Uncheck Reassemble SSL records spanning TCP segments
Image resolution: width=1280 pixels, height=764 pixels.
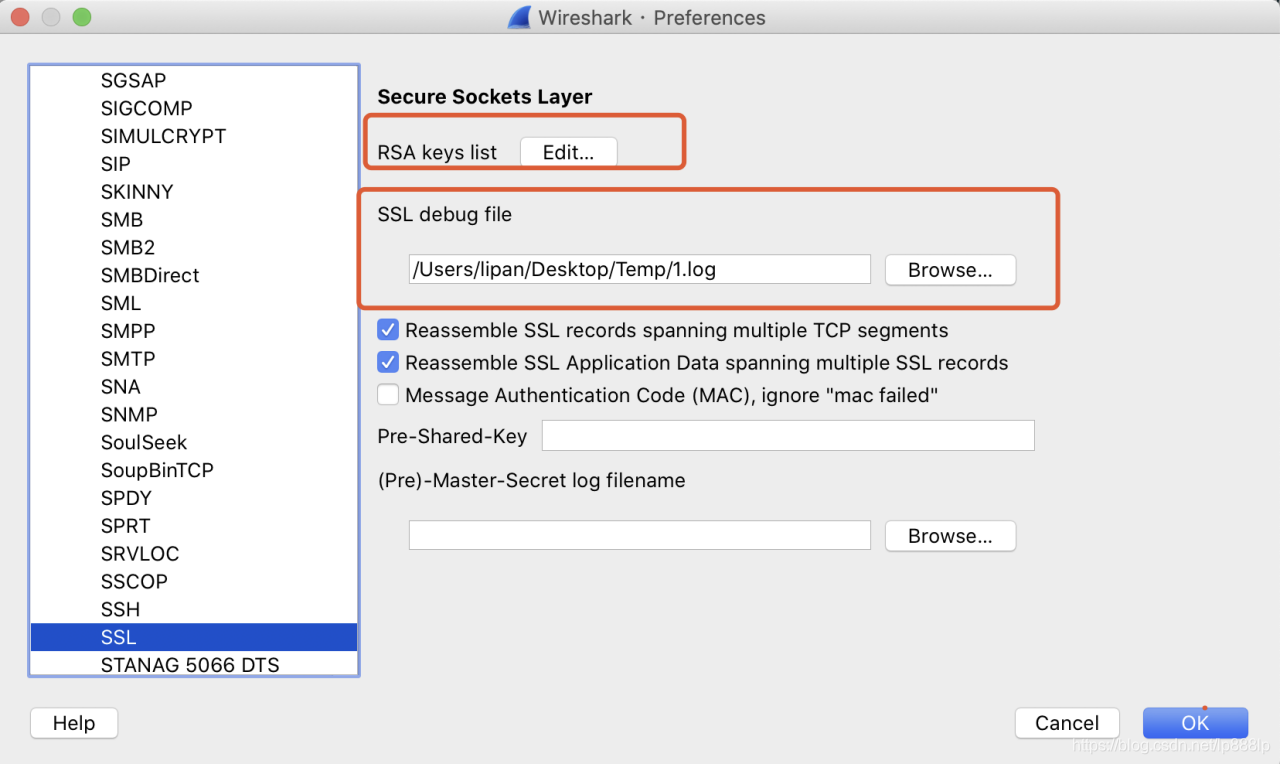pyautogui.click(x=388, y=330)
